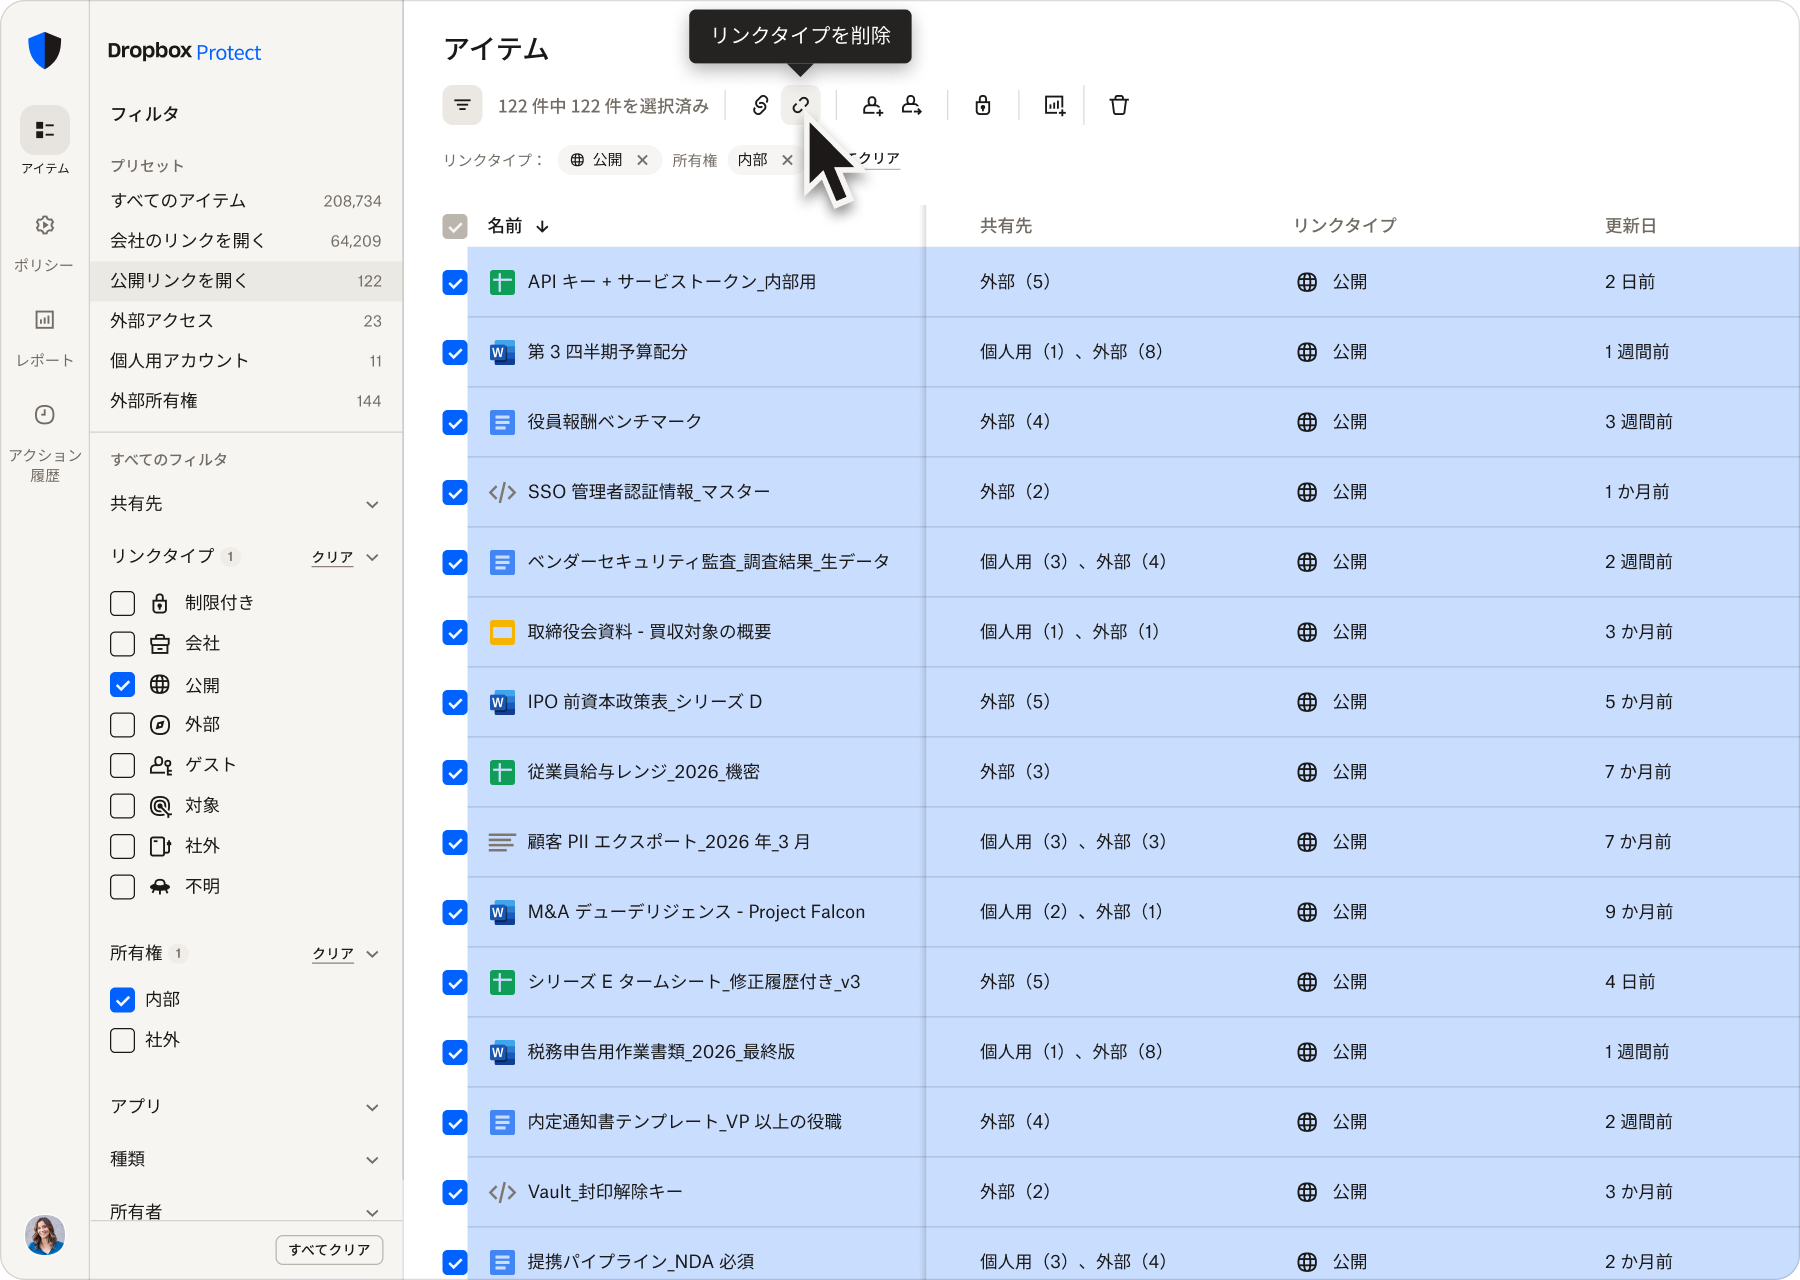Click sort arrow beside 名前 column
Image resolution: width=1800 pixels, height=1280 pixels.
[542, 226]
